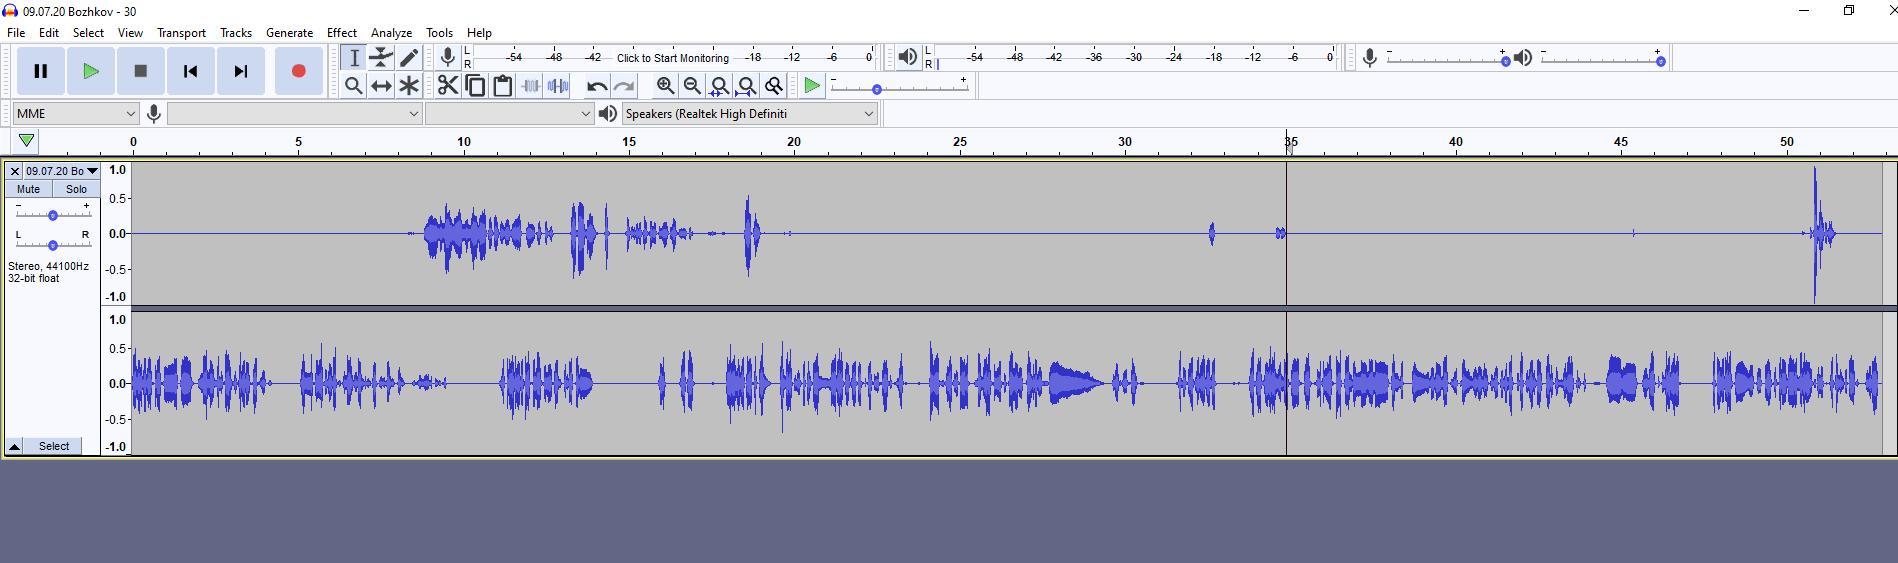Viewport: 1898px width, 563px height.
Task: Click the track gain slider
Action: (x=53, y=215)
